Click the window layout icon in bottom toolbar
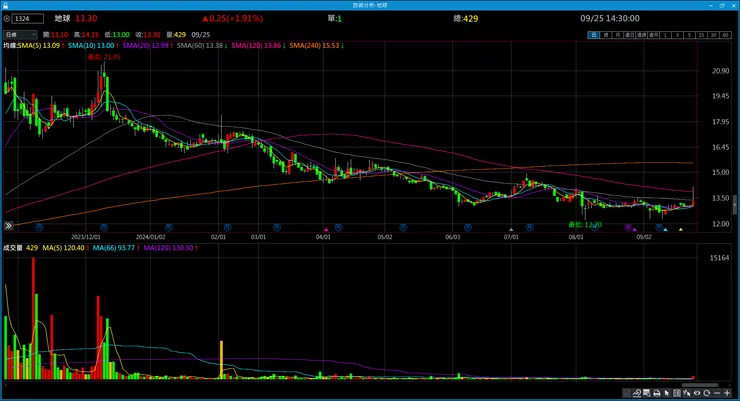740x401 pixels. (x=647, y=393)
